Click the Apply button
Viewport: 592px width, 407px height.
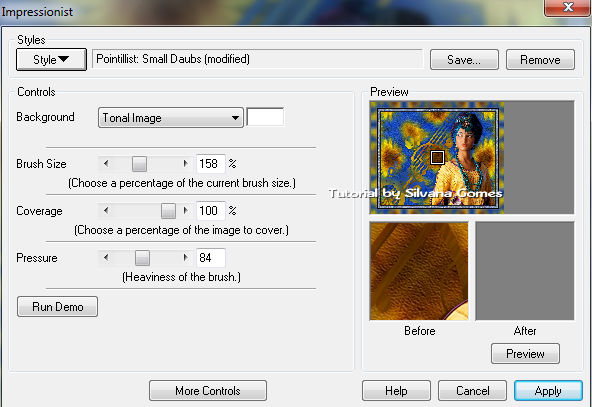click(548, 391)
